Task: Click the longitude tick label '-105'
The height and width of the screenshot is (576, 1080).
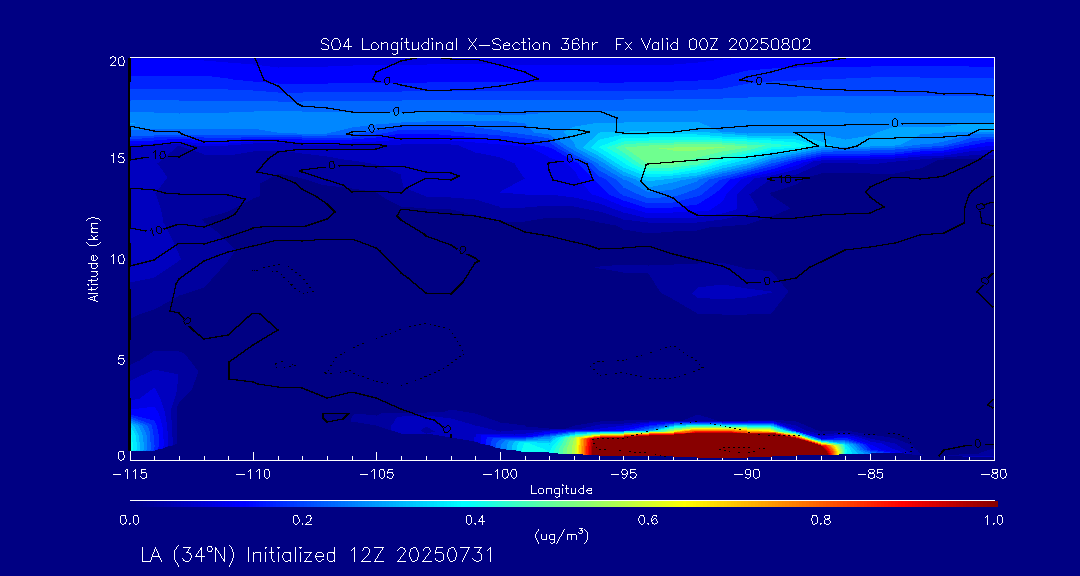Action: (x=377, y=475)
